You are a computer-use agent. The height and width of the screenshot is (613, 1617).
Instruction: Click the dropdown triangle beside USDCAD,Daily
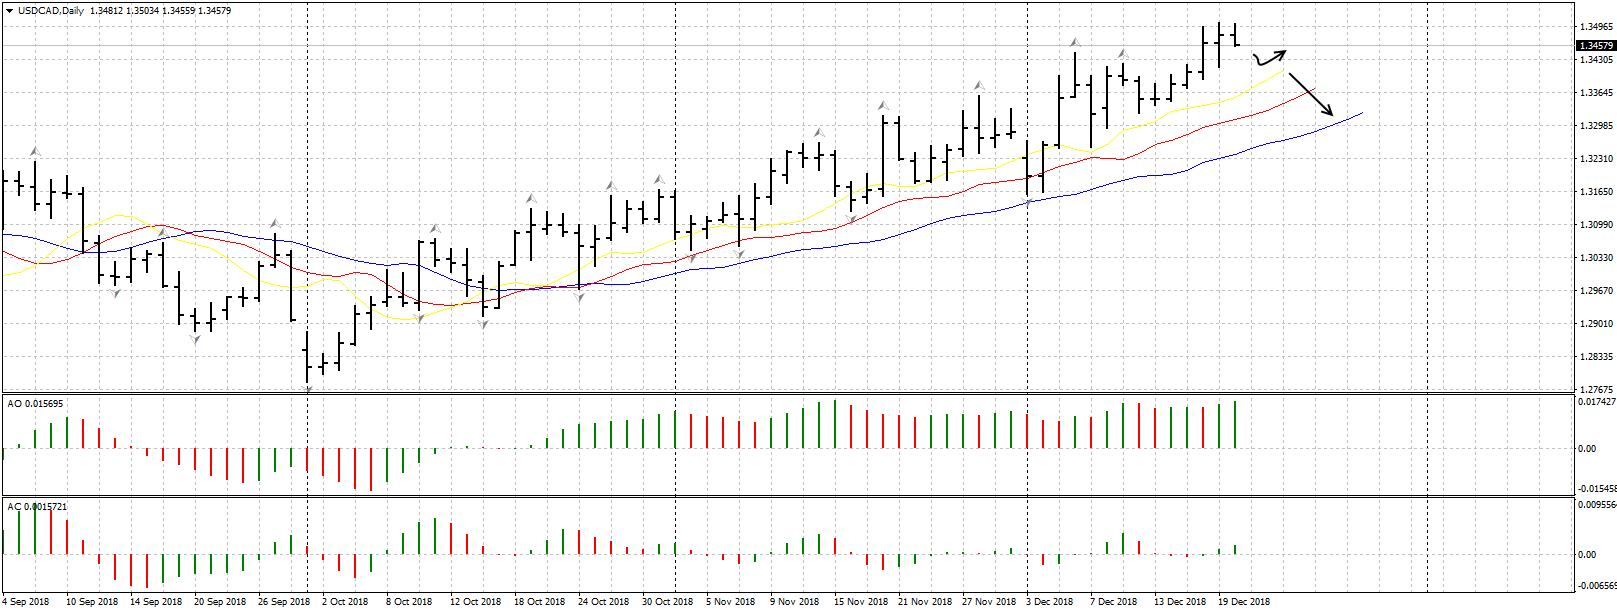9,11
